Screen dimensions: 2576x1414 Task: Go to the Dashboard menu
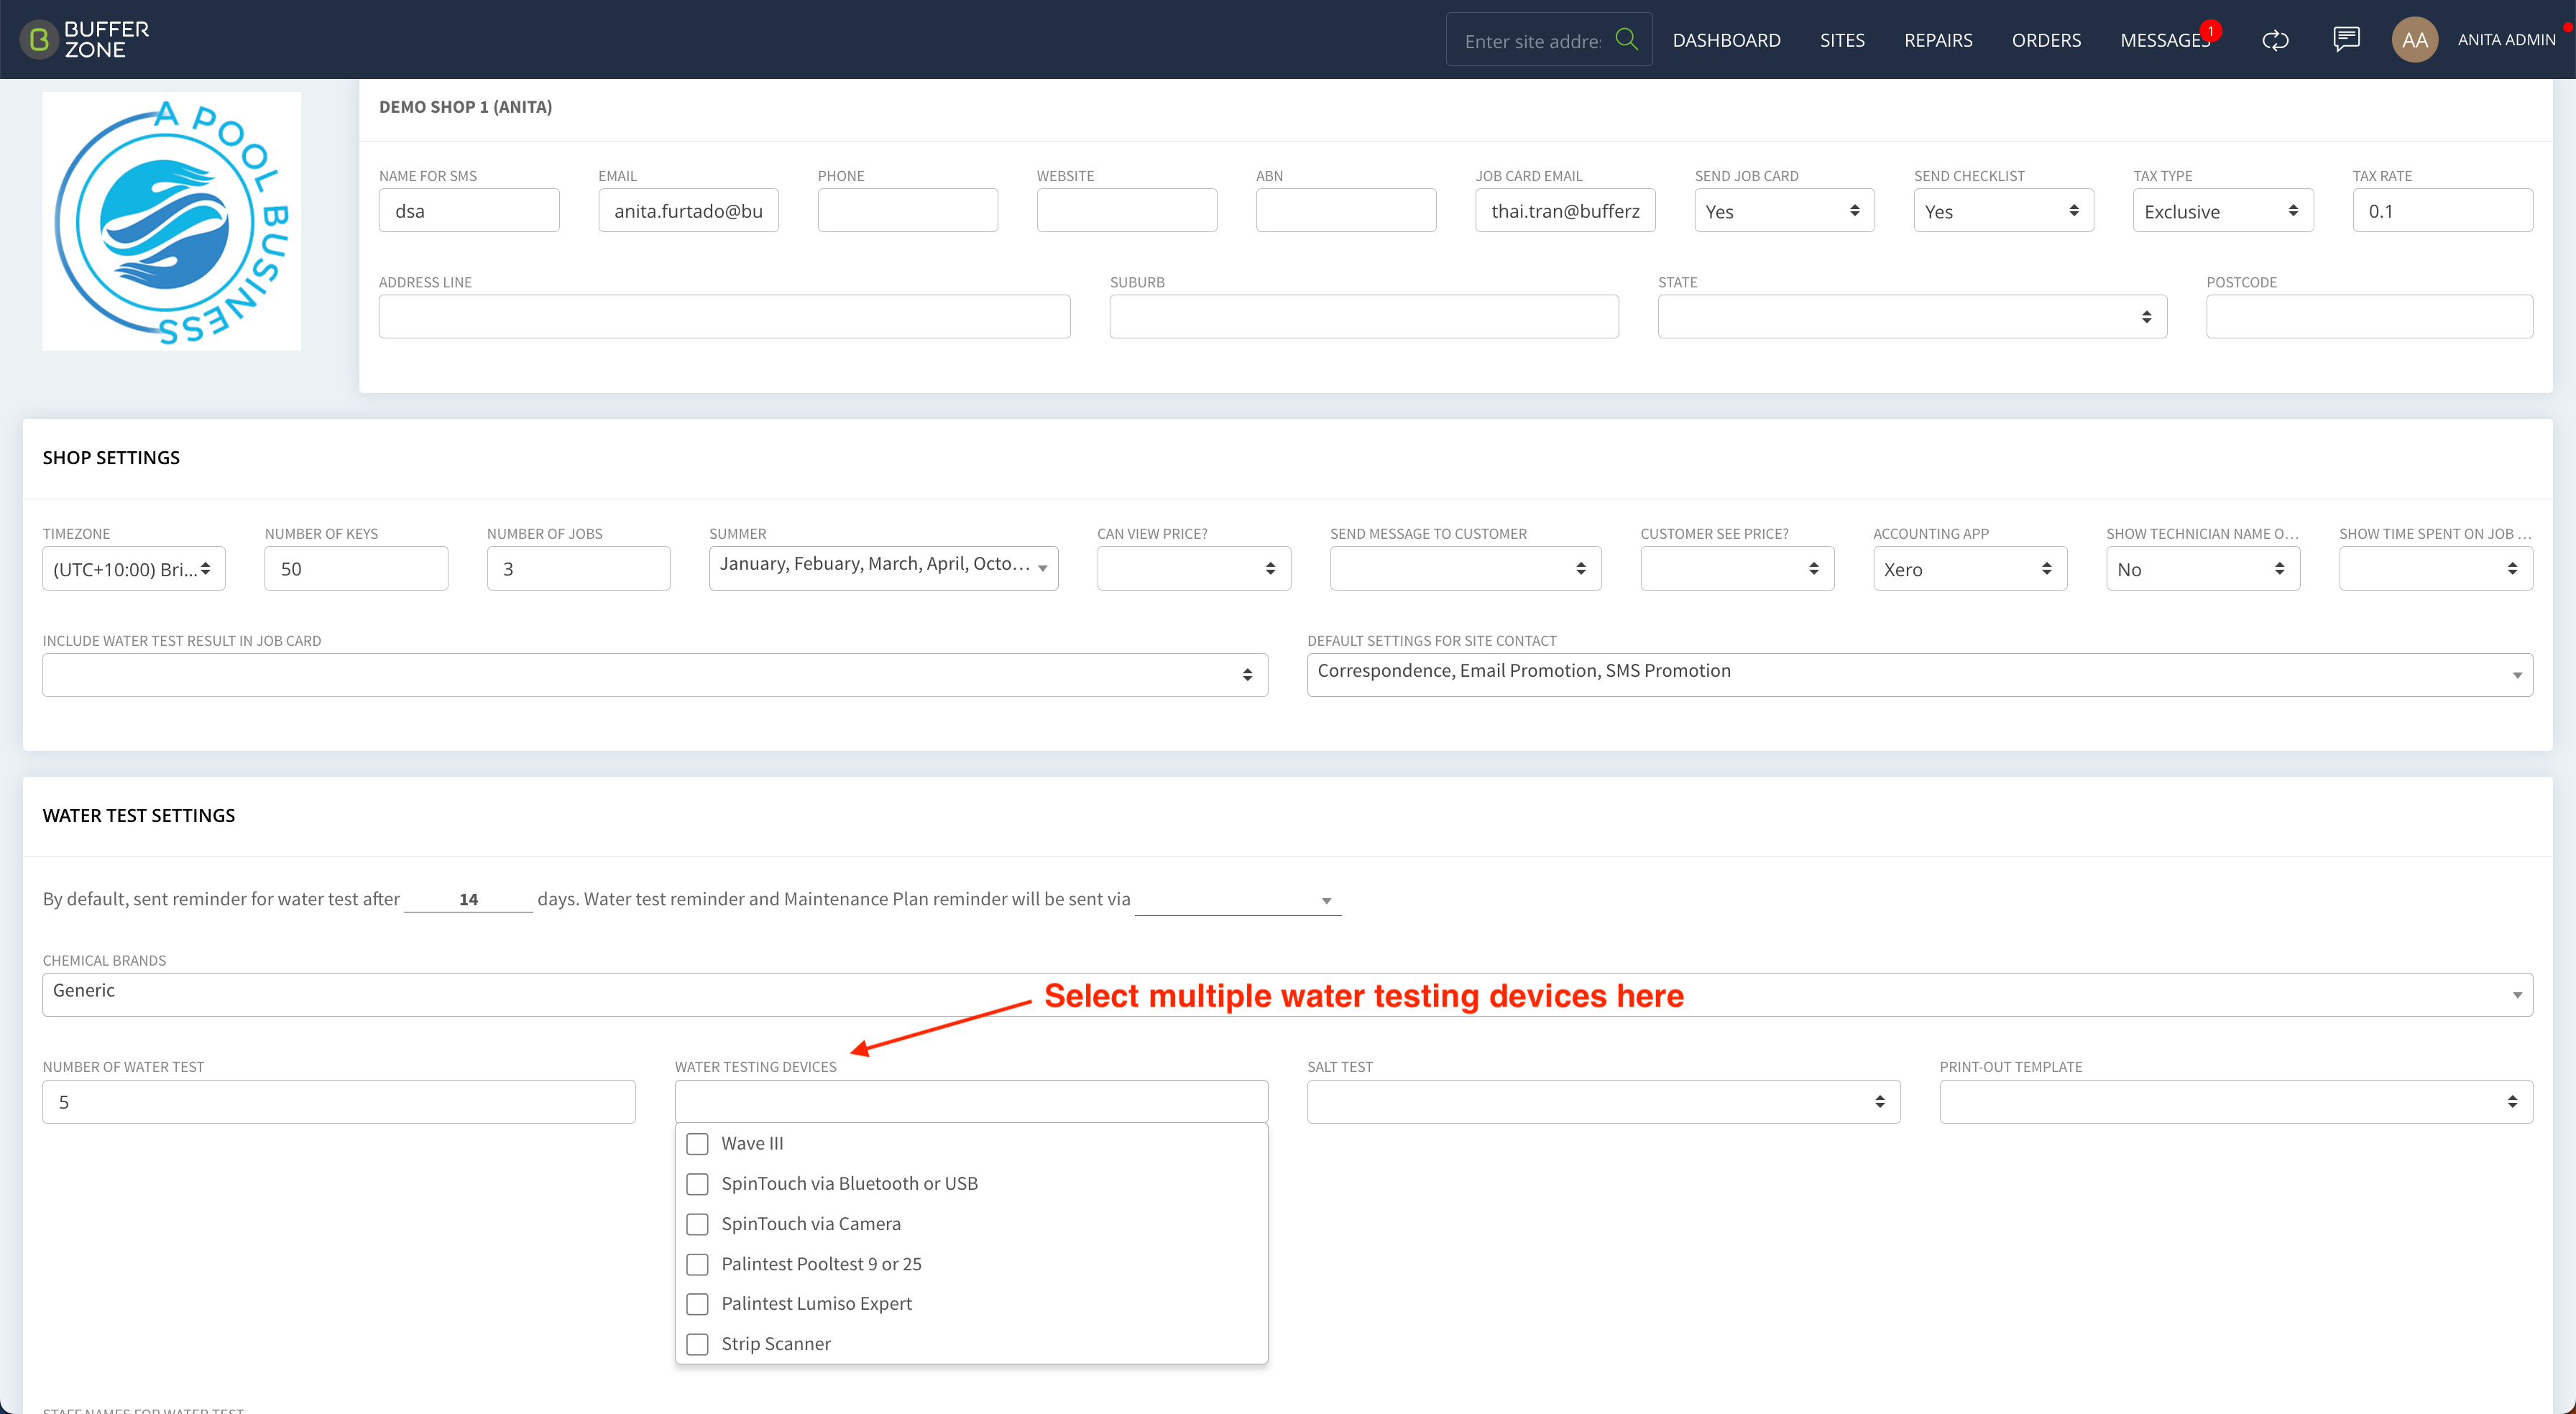pos(1726,40)
